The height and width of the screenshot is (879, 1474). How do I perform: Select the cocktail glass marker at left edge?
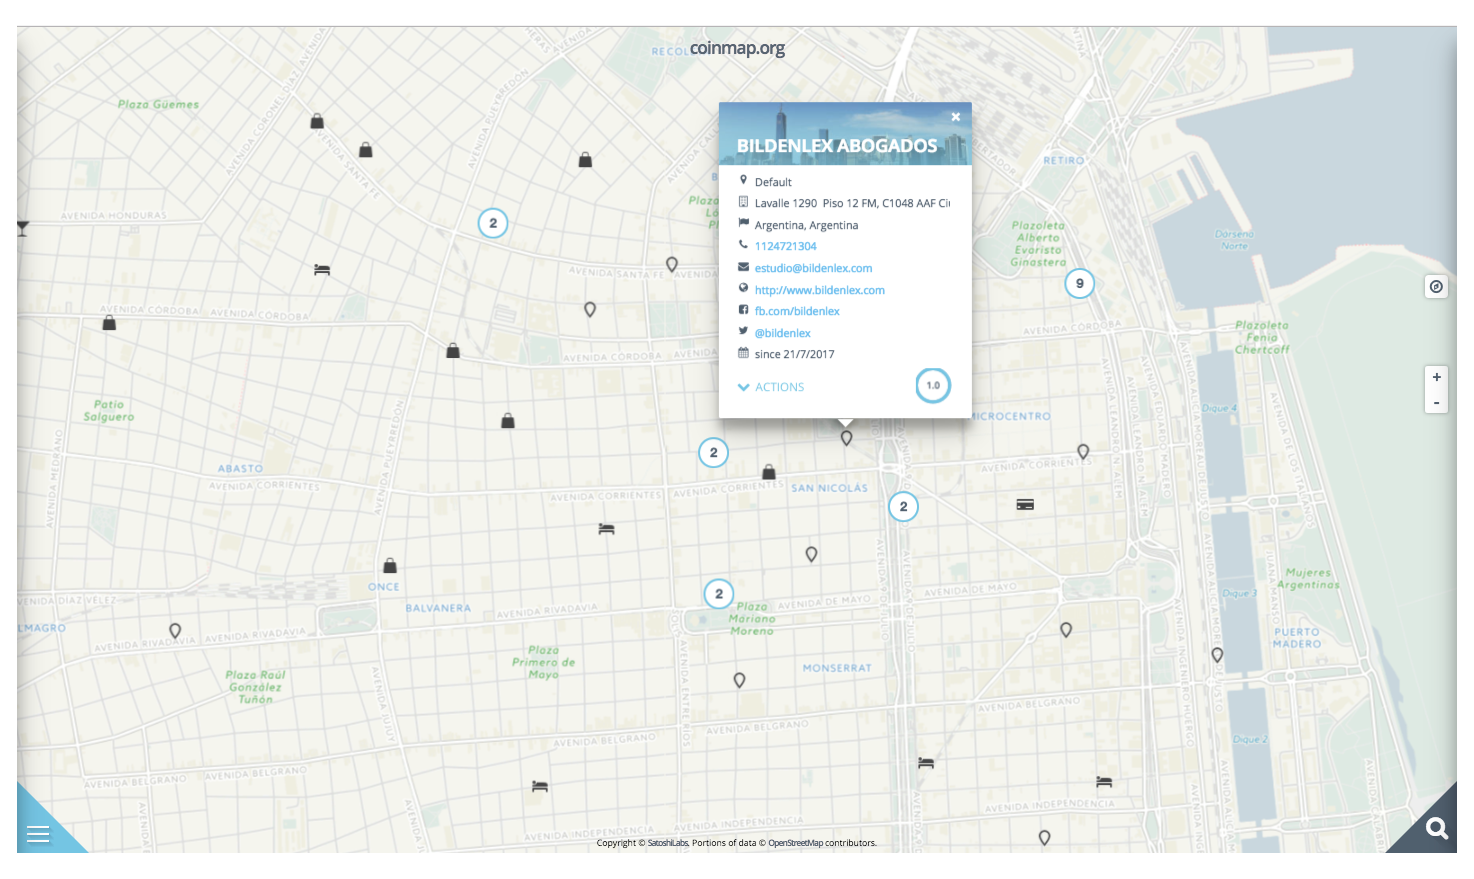click(x=22, y=228)
